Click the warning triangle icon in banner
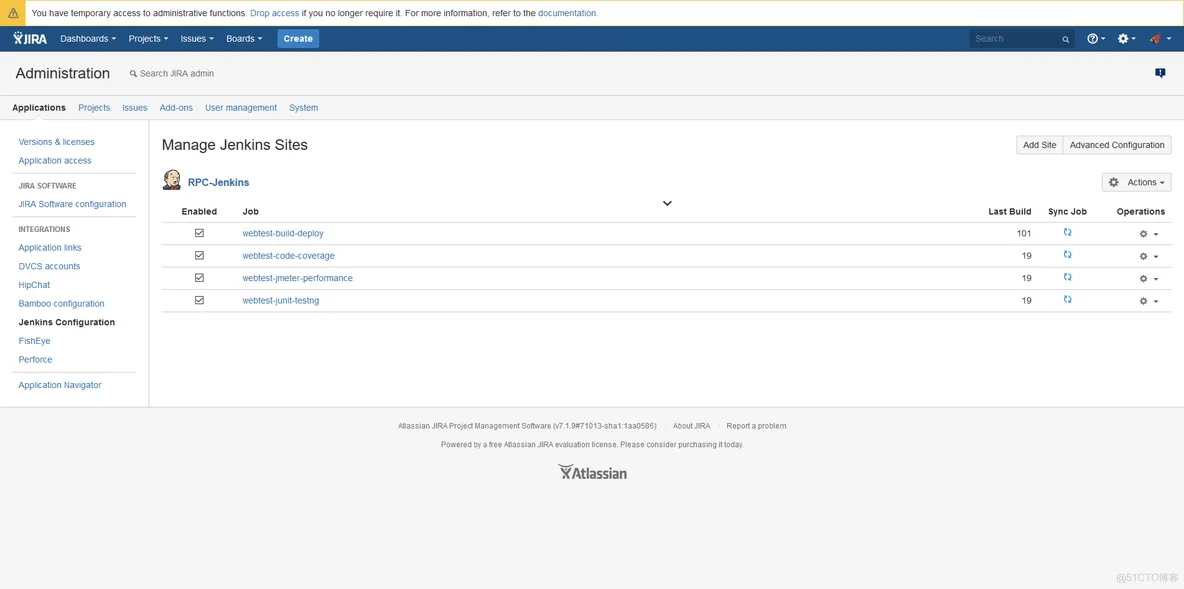 click(x=13, y=13)
